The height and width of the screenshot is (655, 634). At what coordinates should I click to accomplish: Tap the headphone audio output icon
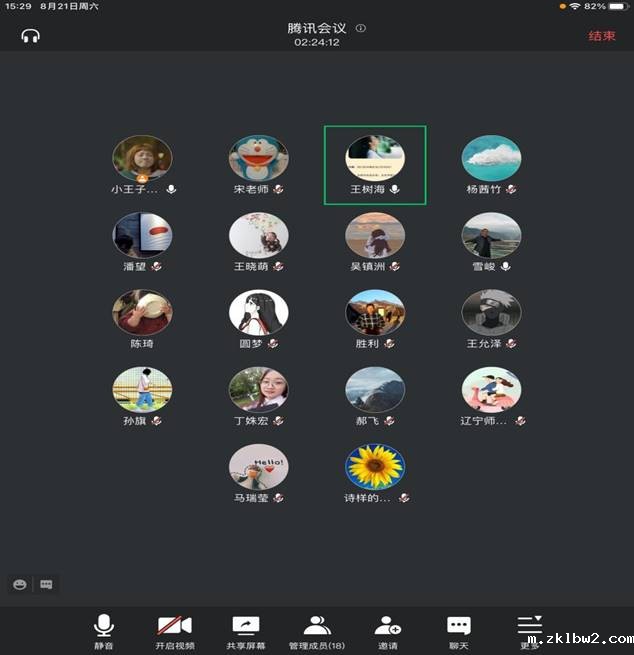(29, 36)
